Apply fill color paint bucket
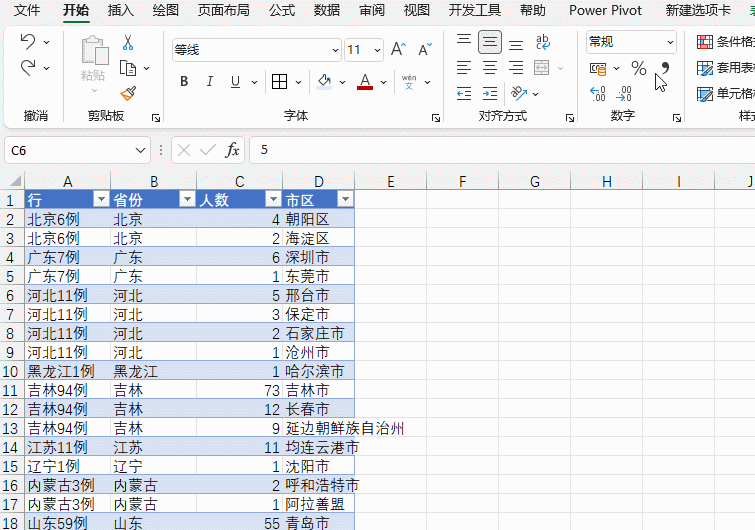The height and width of the screenshot is (530, 755). tap(324, 82)
